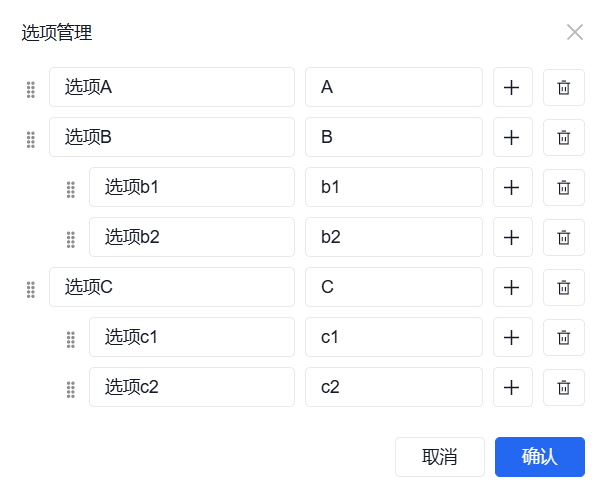The height and width of the screenshot is (497, 607).
Task: Click the plus icon beside 选项b2
Action: (512, 237)
